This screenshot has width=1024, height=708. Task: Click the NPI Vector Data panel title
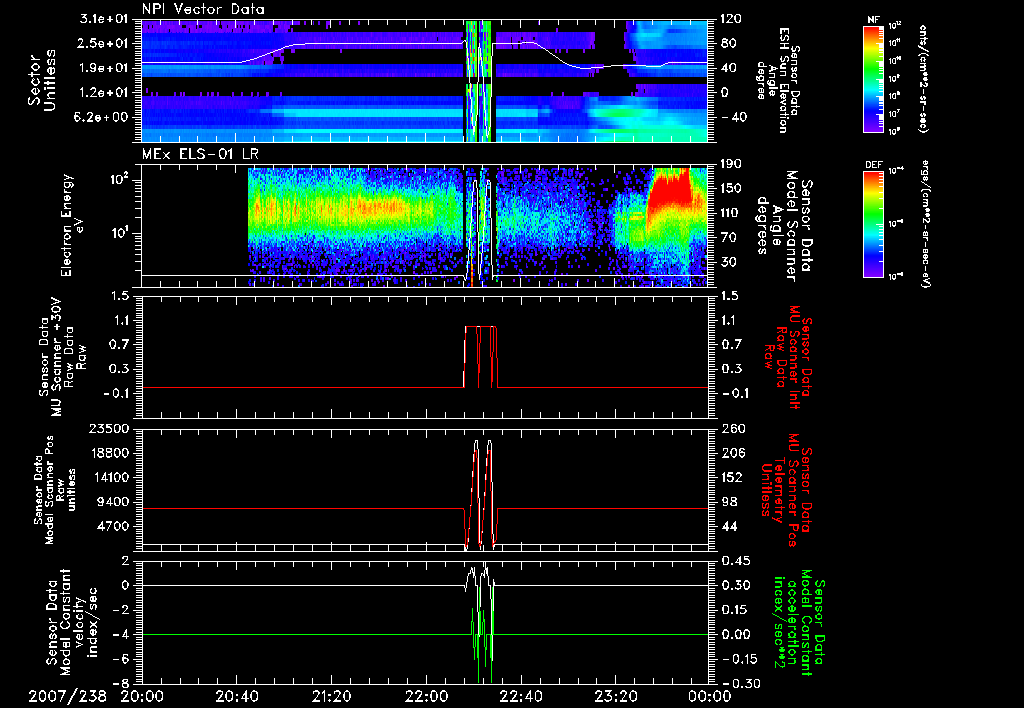pyautogui.click(x=203, y=9)
